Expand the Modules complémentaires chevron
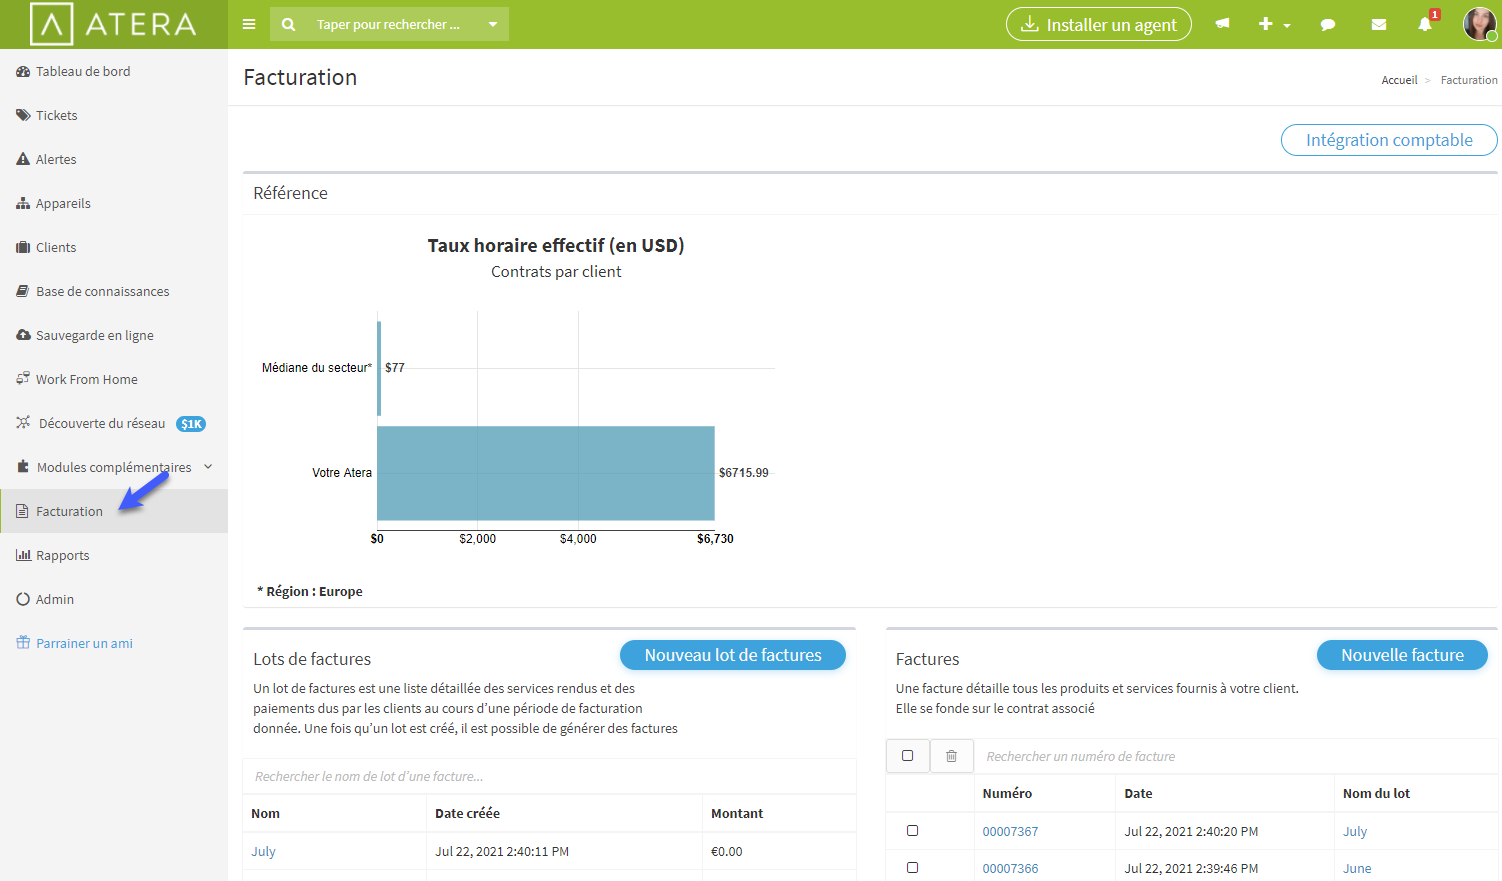Image resolution: width=1502 pixels, height=881 pixels. coord(208,467)
